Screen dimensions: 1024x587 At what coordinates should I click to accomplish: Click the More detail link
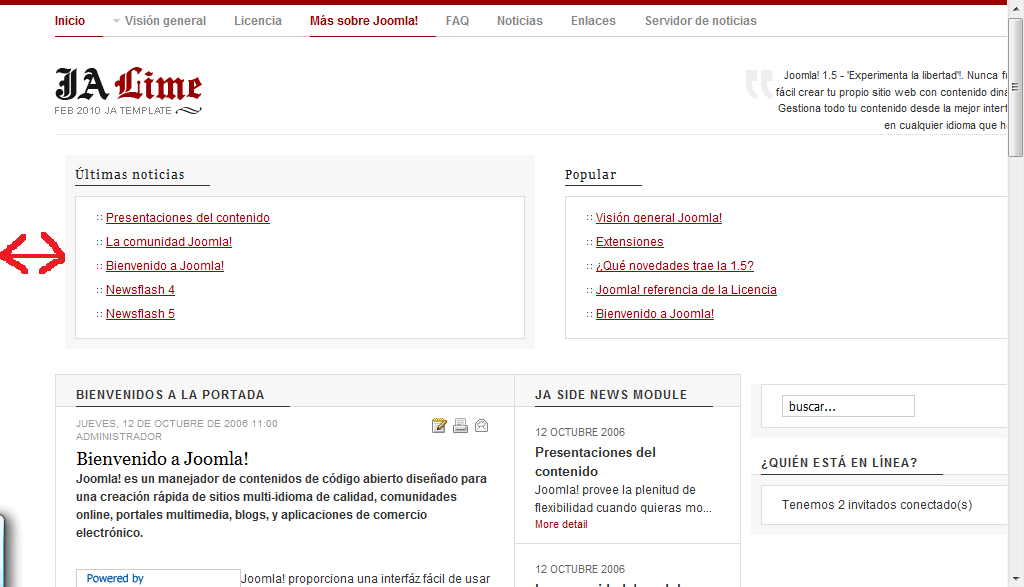point(561,524)
